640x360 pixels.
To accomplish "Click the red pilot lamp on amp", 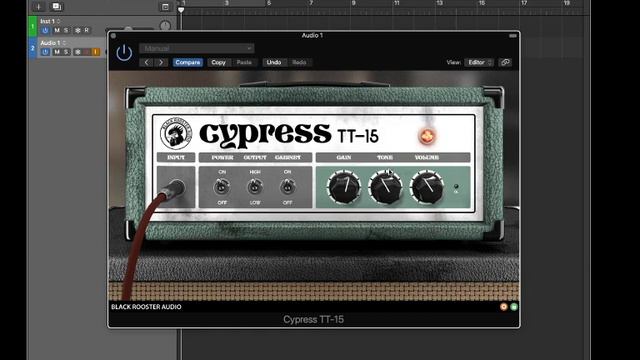I will [427, 136].
